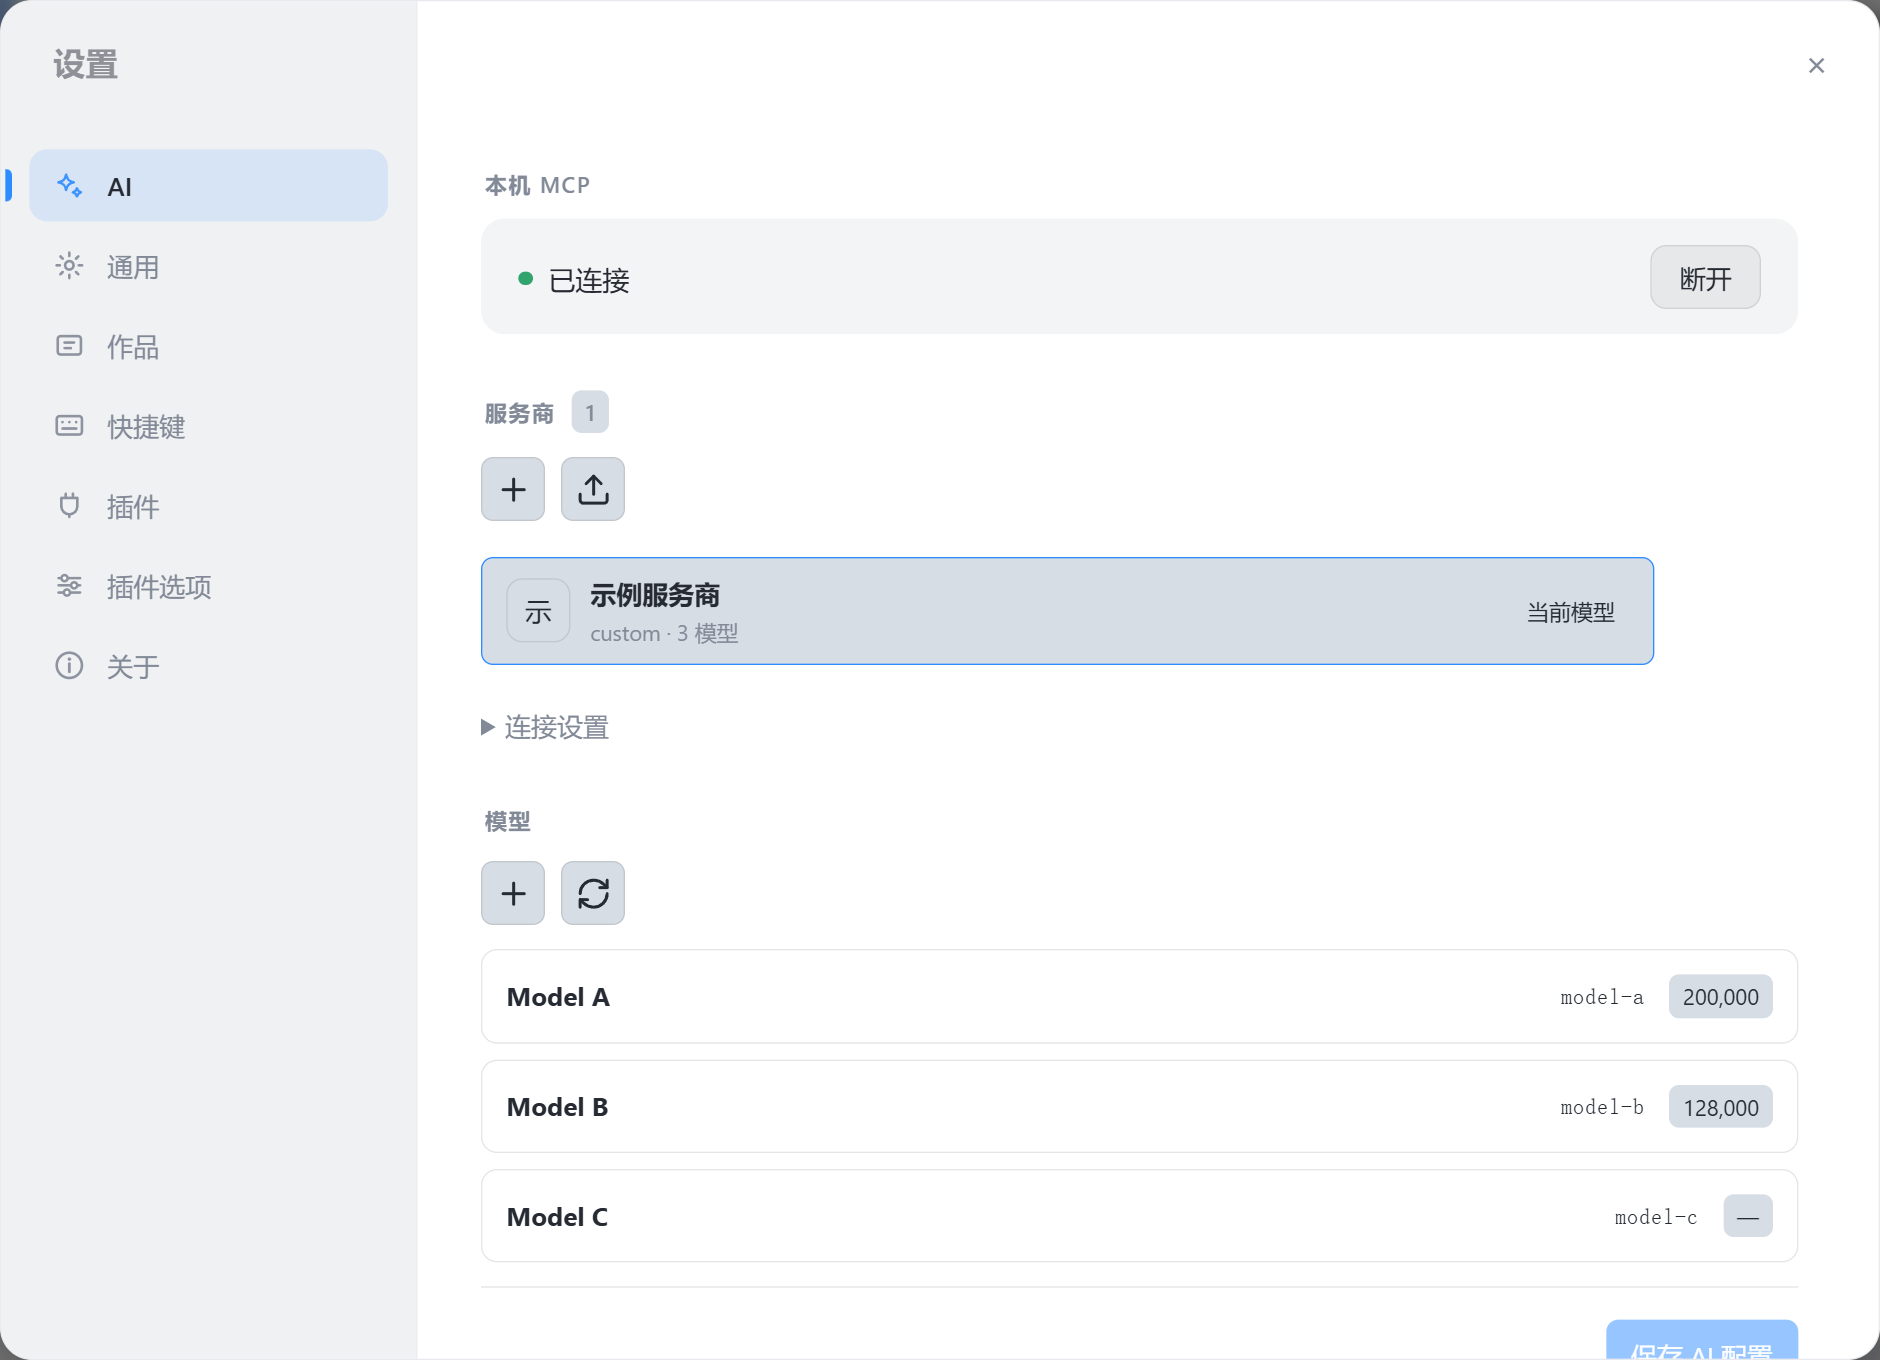Disconnect MCP with 断开 button
Image resolution: width=1880 pixels, height=1360 pixels.
(x=1705, y=278)
